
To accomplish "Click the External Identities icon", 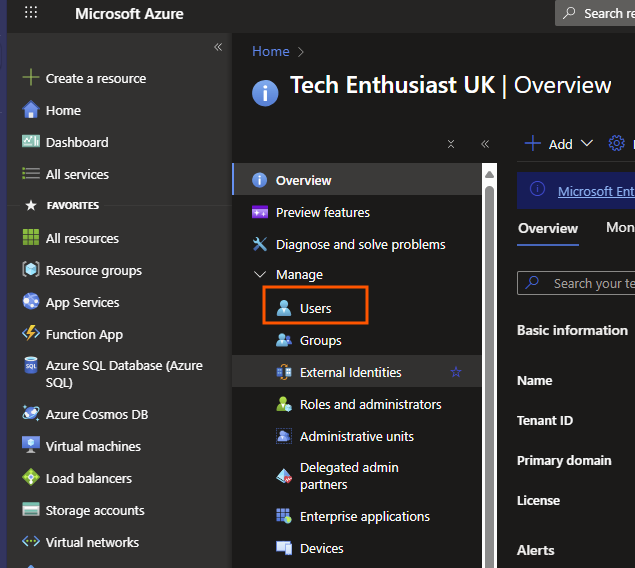I will [x=284, y=372].
